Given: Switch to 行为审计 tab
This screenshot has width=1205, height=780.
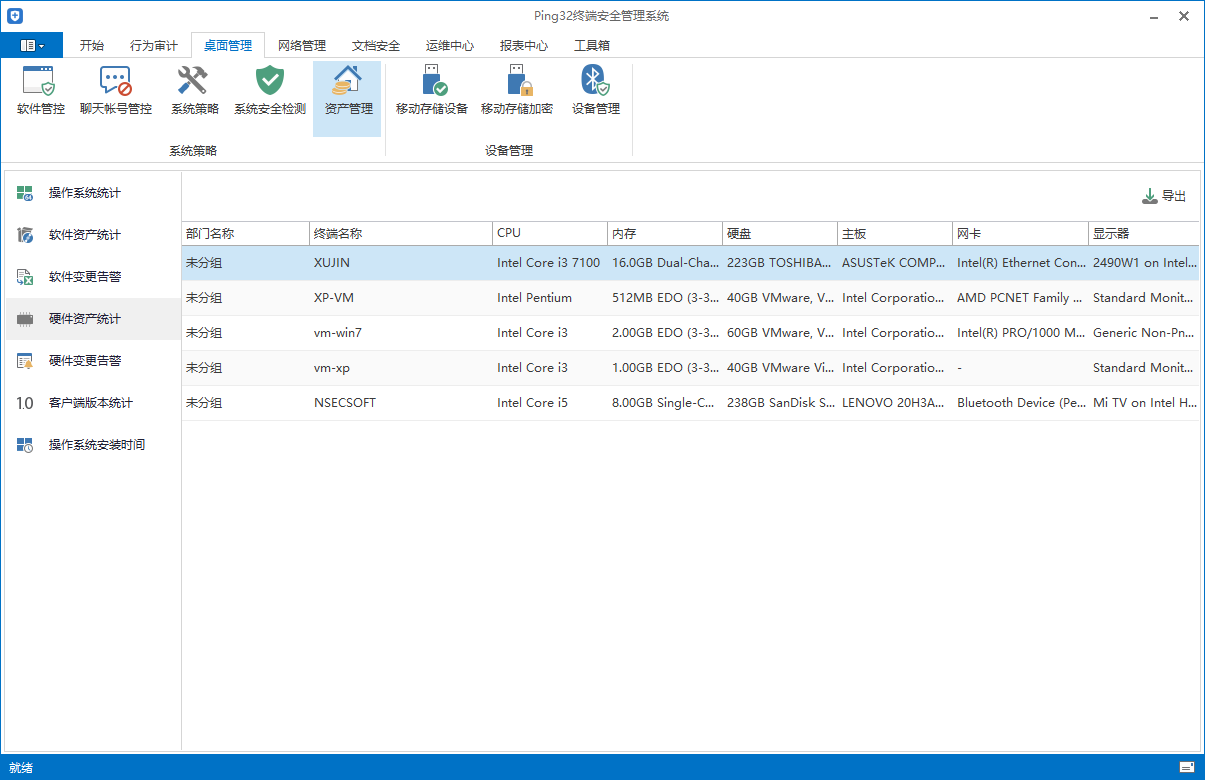Looking at the screenshot, I should point(154,46).
